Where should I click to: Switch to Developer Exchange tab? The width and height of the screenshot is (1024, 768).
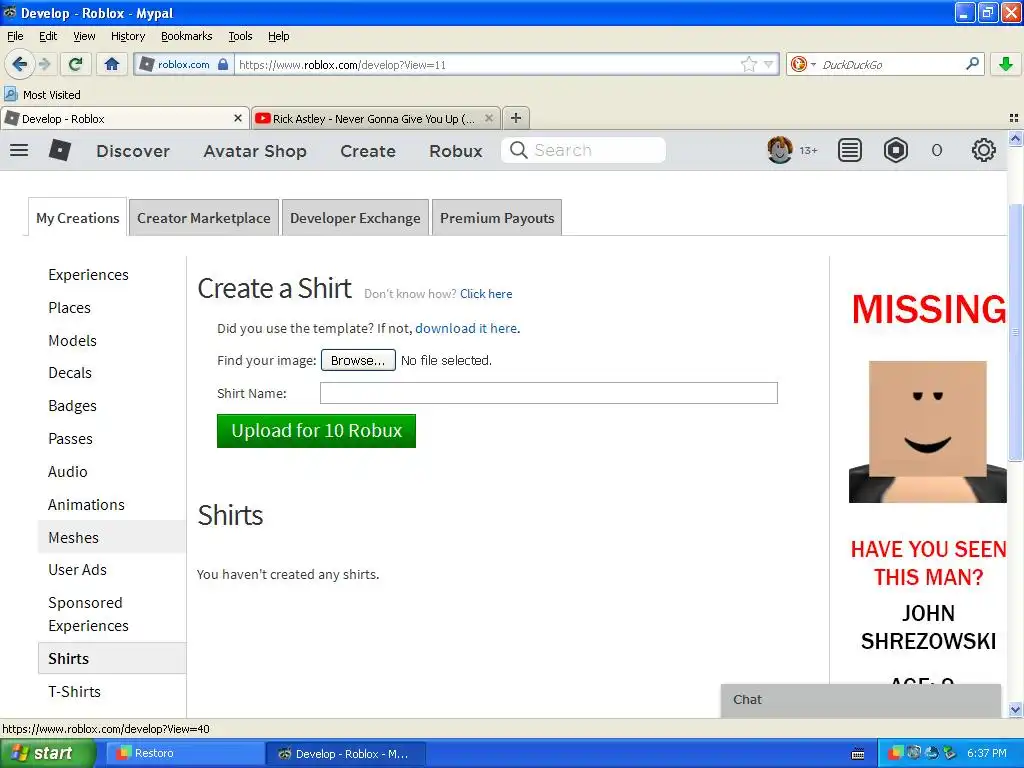355,217
